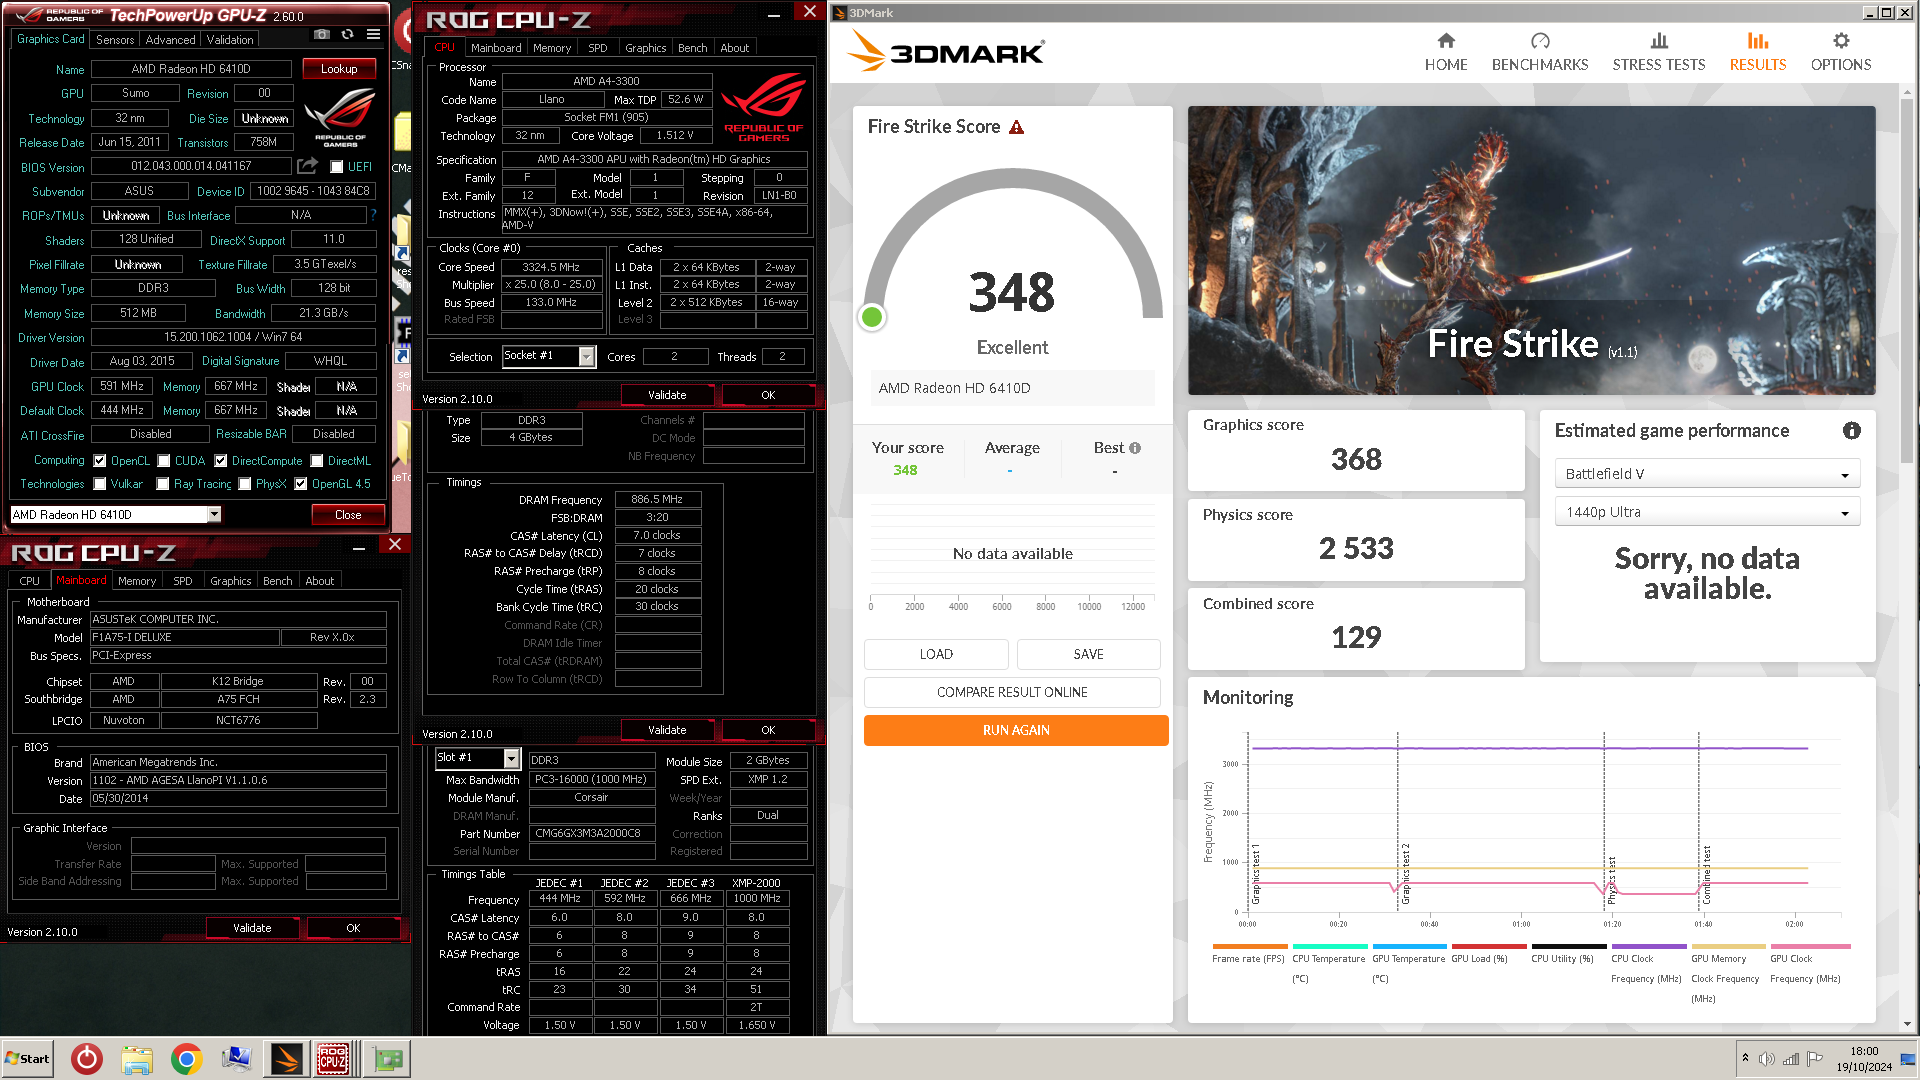Open 3DMark OPTIONS gear
Viewport: 1920px width, 1080px height.
pyautogui.click(x=1841, y=52)
